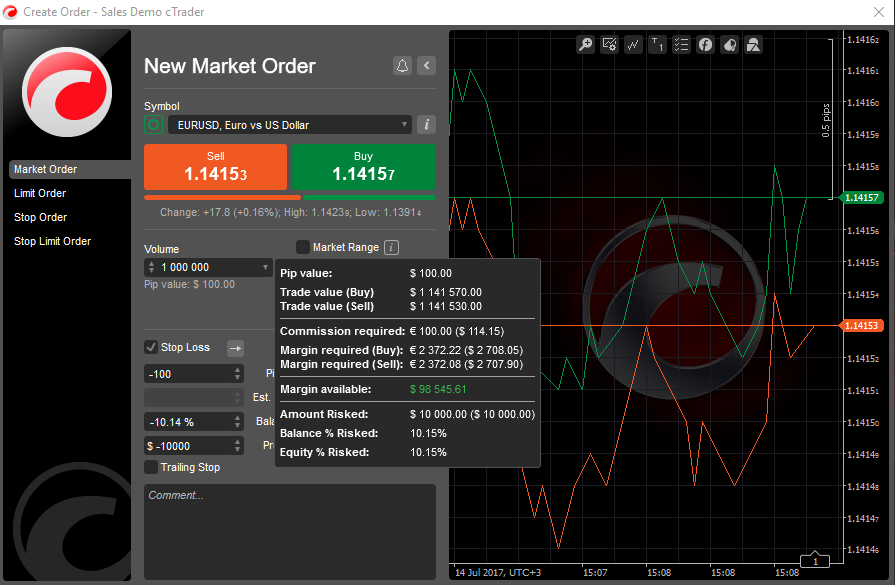Click the chart zoom-in magnifier icon
The width and height of the screenshot is (895, 585).
click(585, 45)
